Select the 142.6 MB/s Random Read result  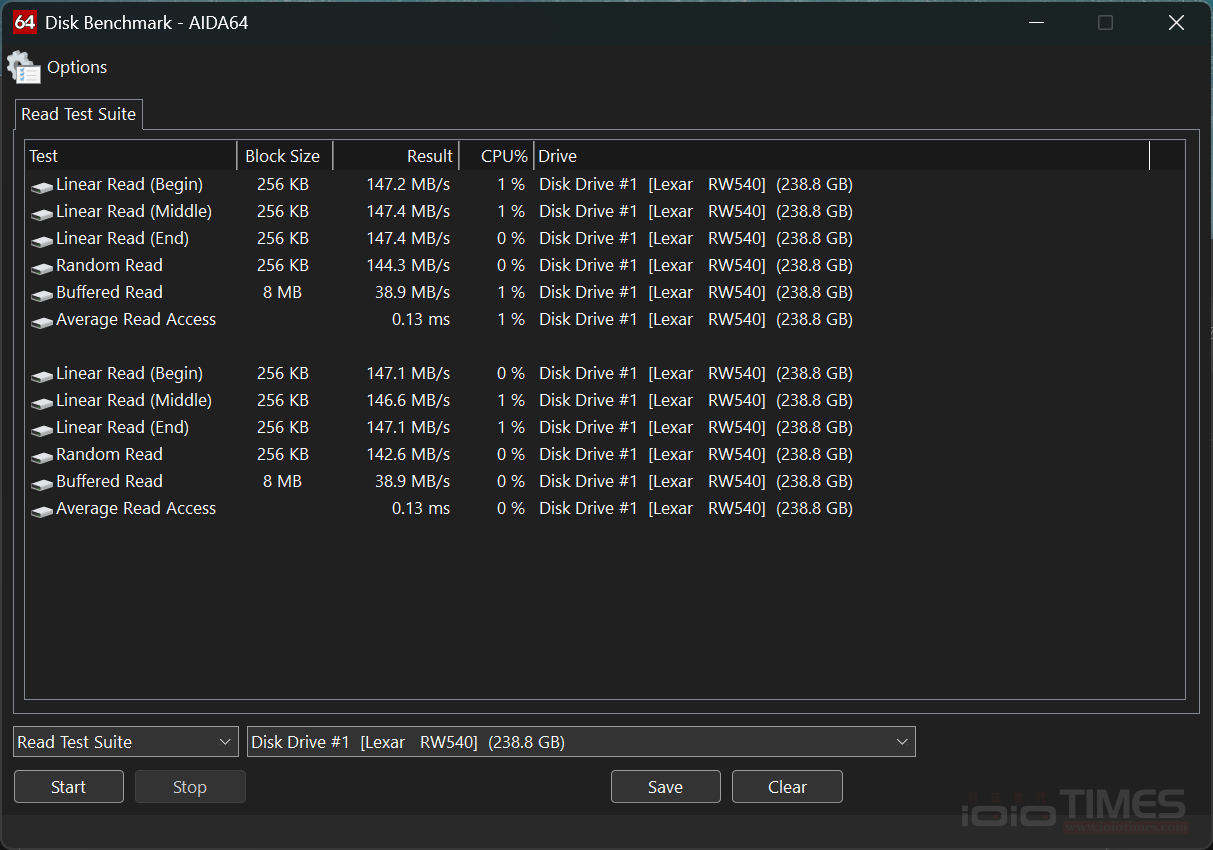pos(408,454)
